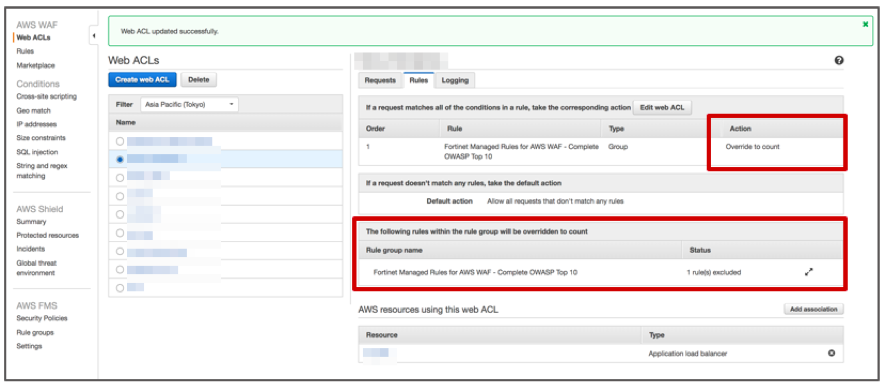This screenshot has height=389, width=885.
Task: Select the last web ACL radio button
Action: [120, 287]
